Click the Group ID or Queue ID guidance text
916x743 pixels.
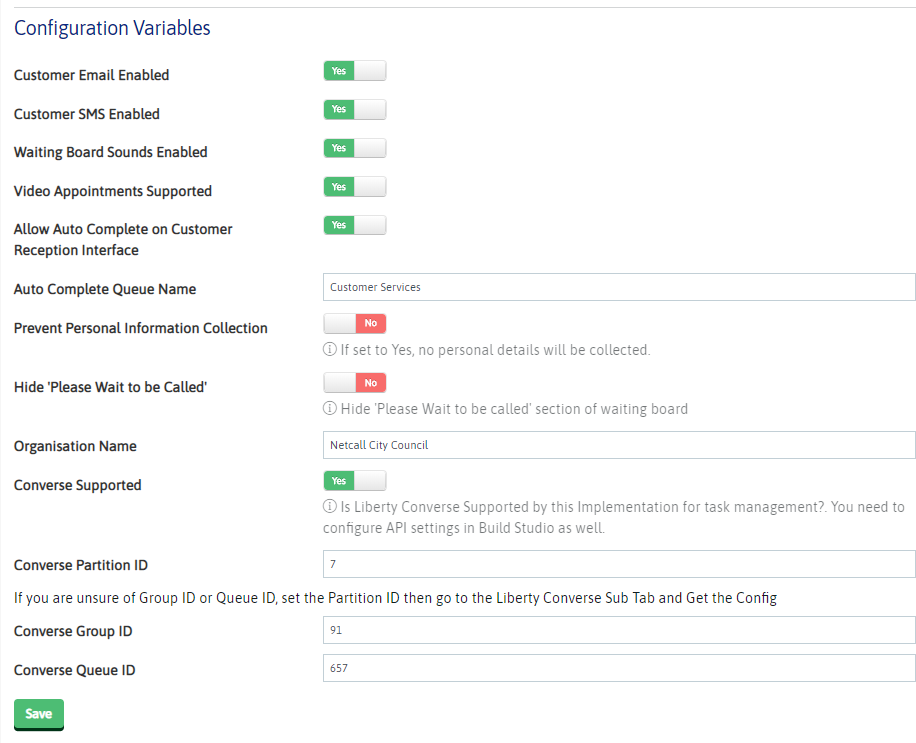pos(395,598)
